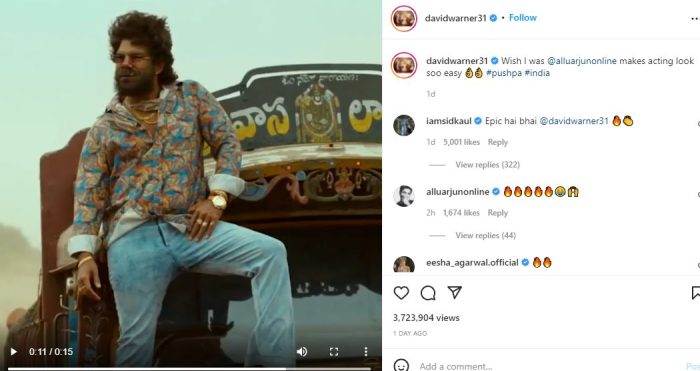Reply to iamsidkaul's comment
The image size is (700, 371).
498,142
